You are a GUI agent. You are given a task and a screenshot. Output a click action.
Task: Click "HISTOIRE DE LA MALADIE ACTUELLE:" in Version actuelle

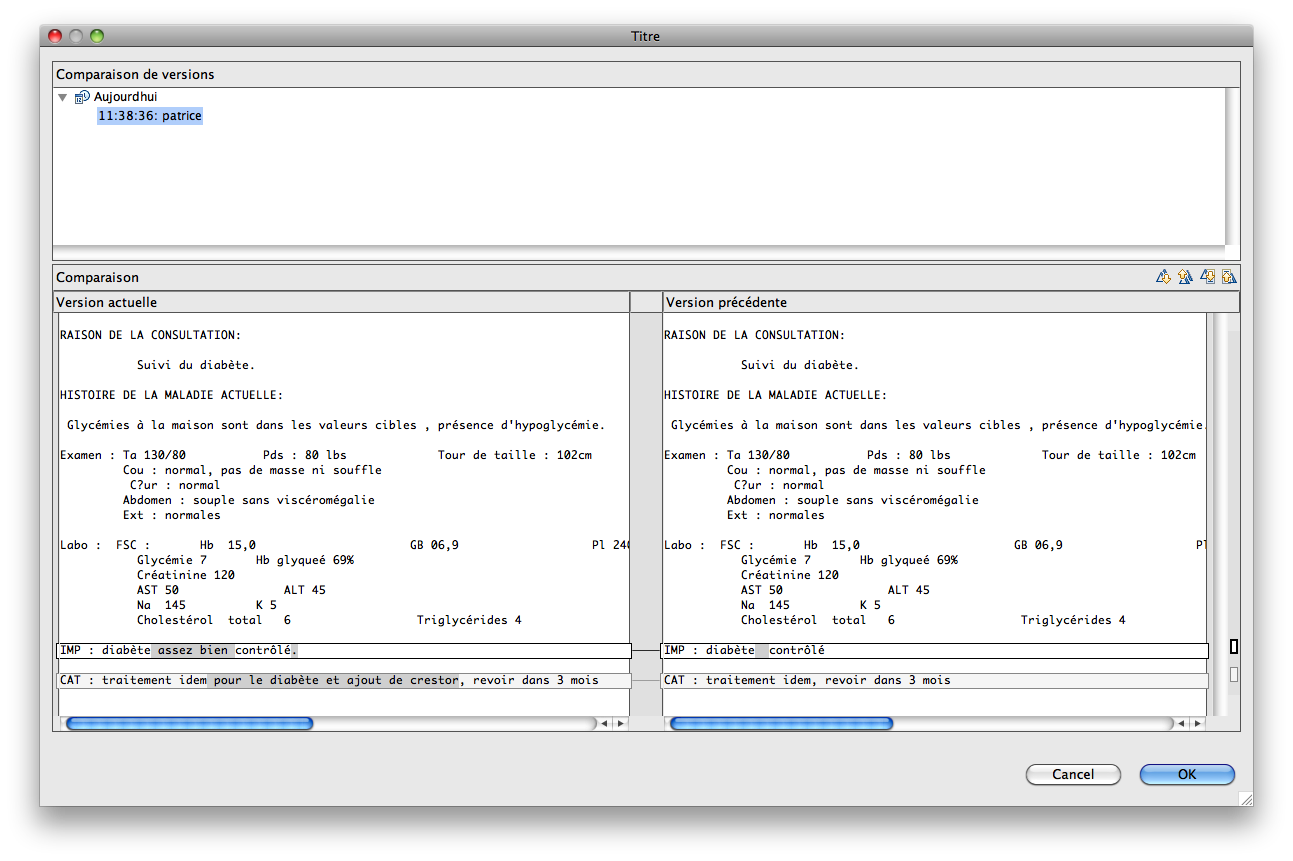(171, 395)
